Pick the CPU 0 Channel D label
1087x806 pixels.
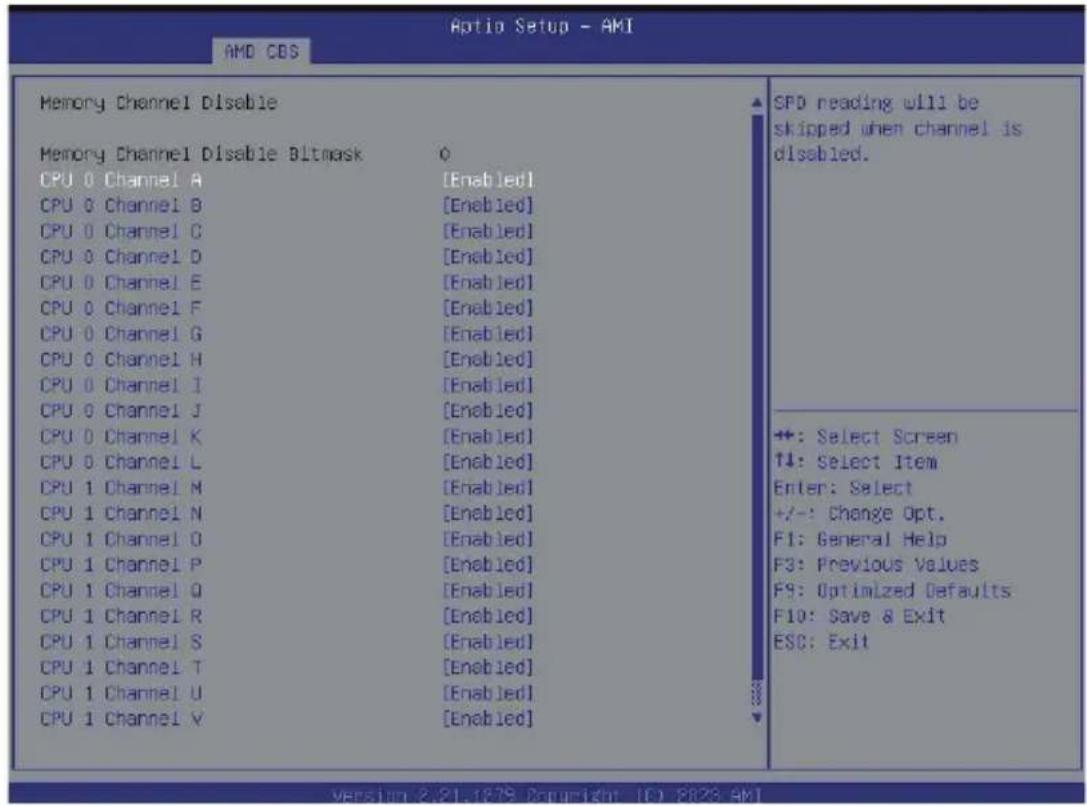click(x=121, y=257)
